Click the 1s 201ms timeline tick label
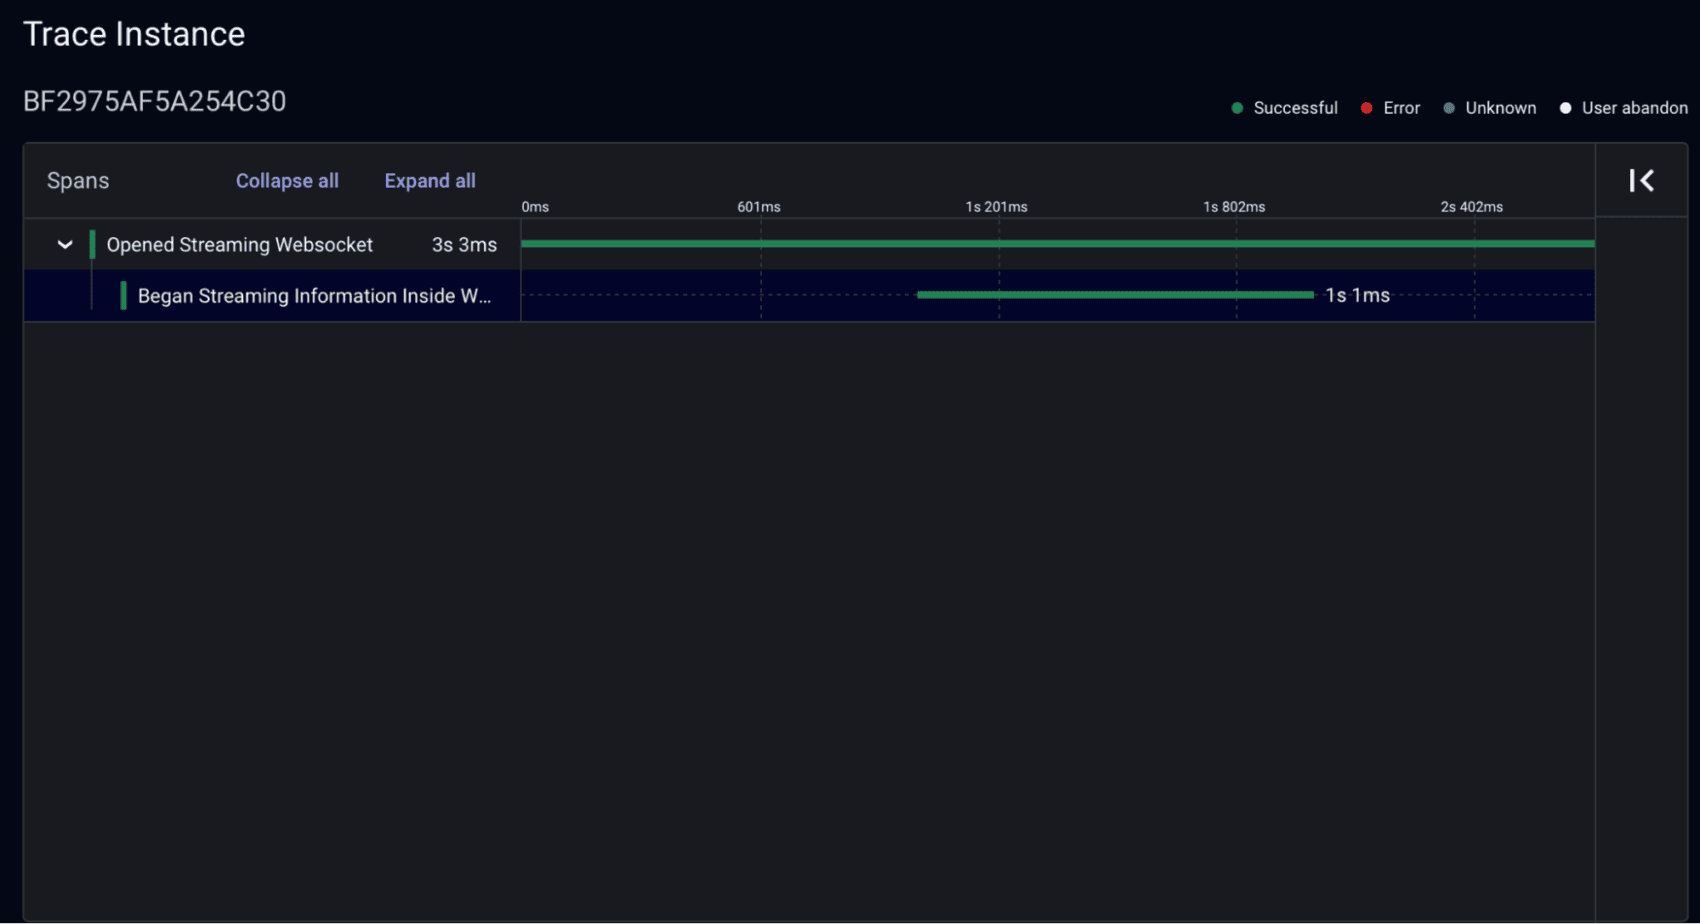This screenshot has height=924, width=1700. (996, 207)
